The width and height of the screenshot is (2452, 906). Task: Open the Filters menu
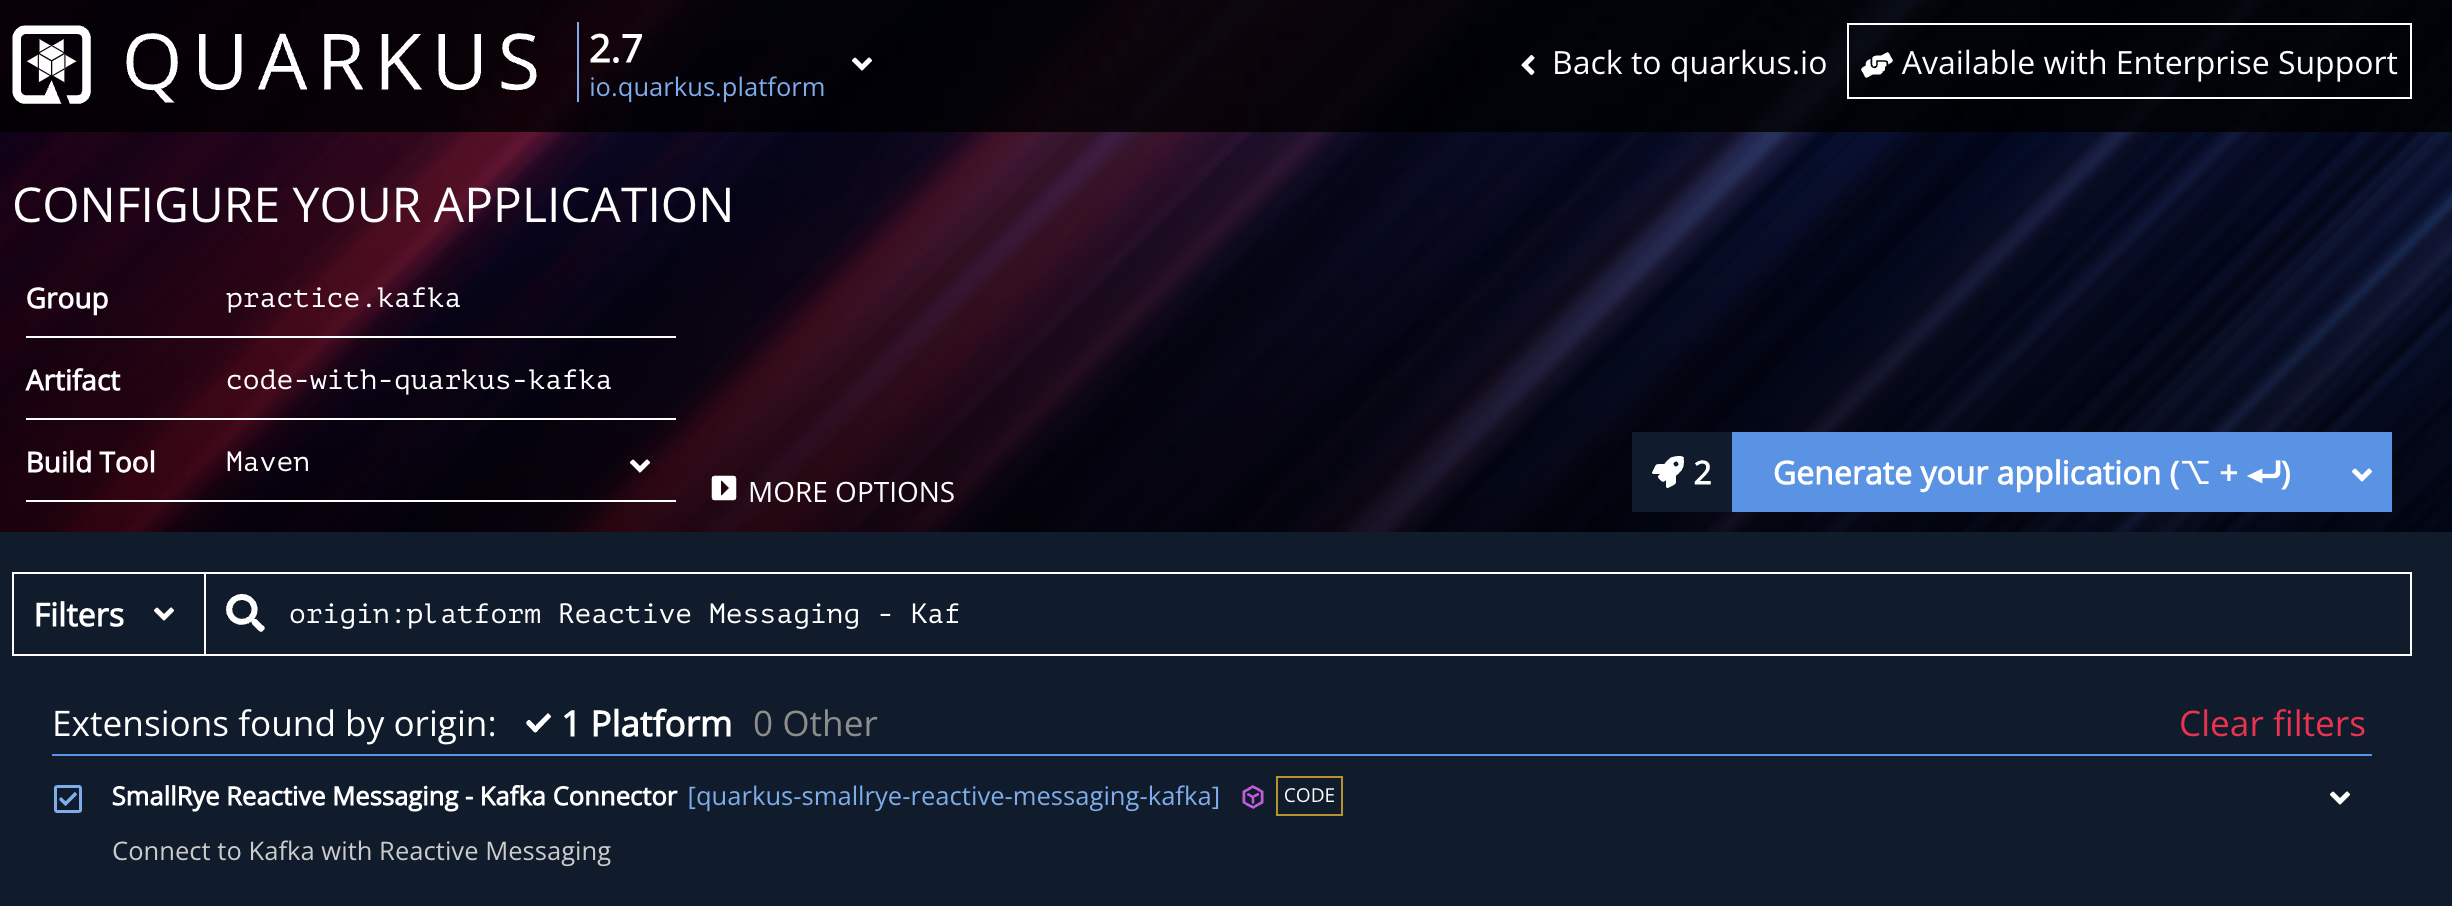coord(106,614)
